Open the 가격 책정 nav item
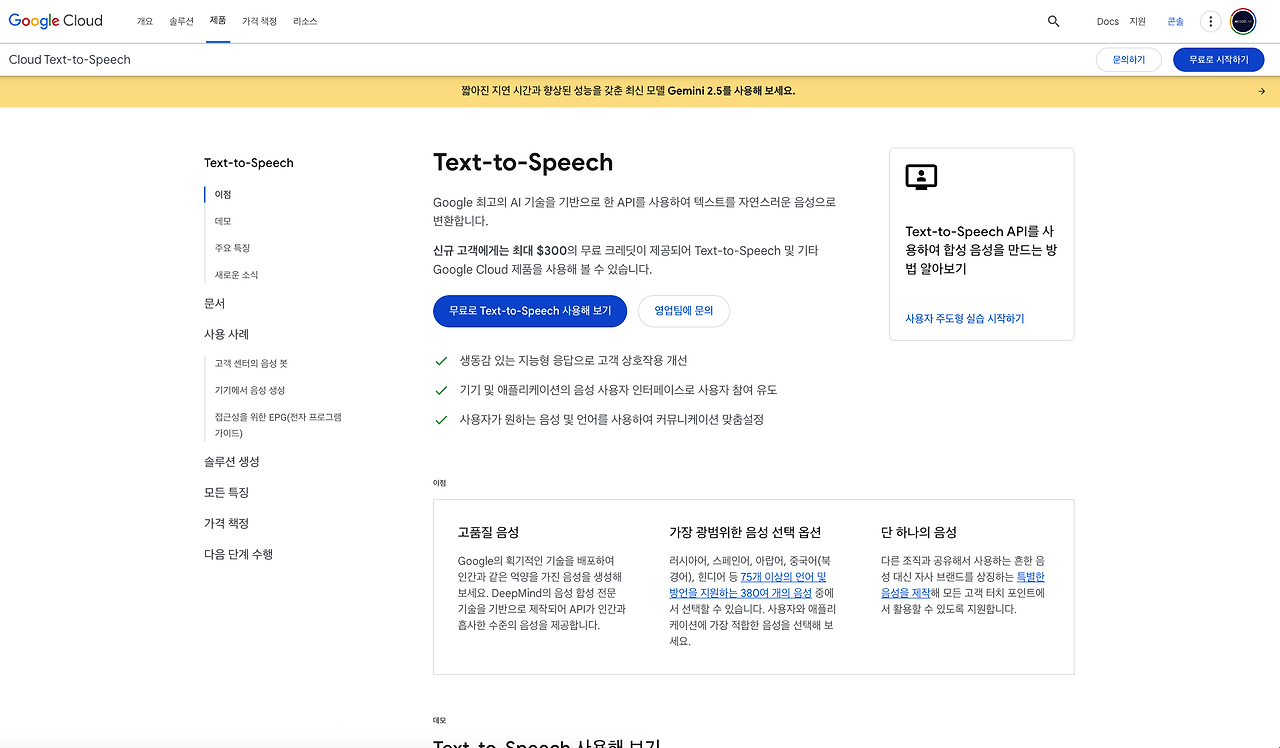Viewport: 1280px width, 748px height. click(x=259, y=21)
